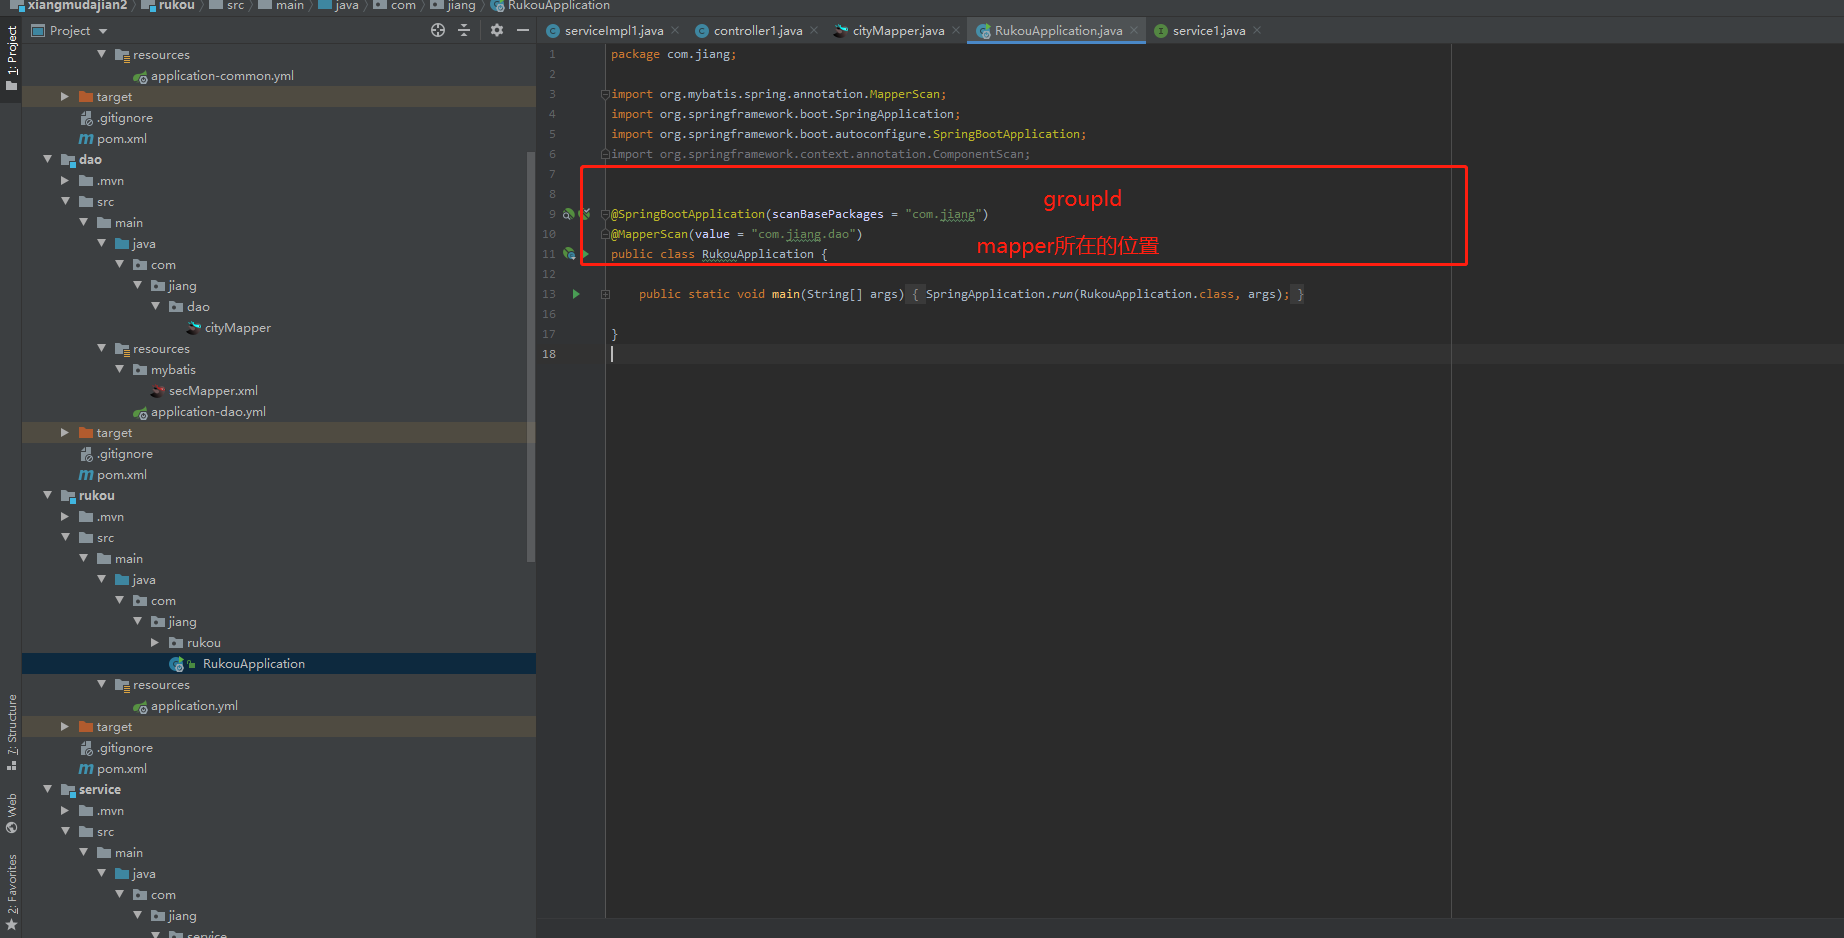Collapse the service module node
The height and width of the screenshot is (938, 1844).
[47, 789]
